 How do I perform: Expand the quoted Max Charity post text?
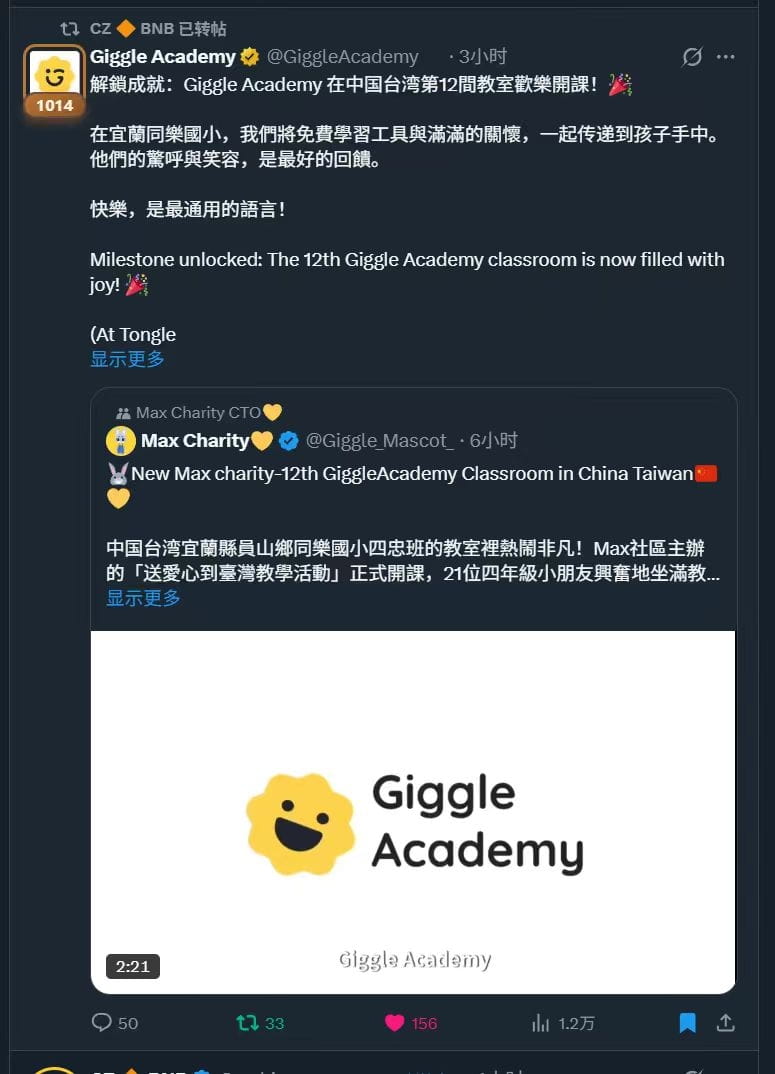(x=143, y=598)
